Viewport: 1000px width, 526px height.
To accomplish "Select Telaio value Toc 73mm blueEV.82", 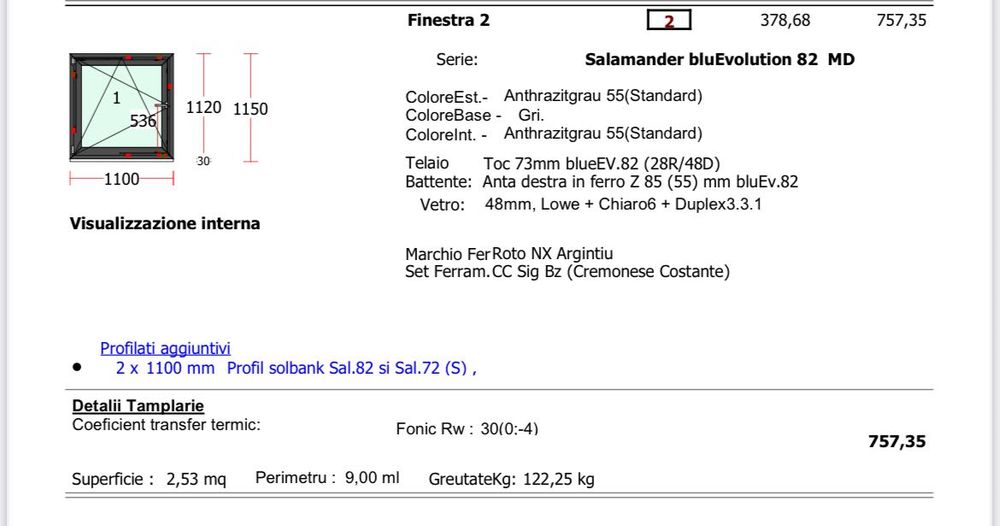I will click(x=601, y=164).
